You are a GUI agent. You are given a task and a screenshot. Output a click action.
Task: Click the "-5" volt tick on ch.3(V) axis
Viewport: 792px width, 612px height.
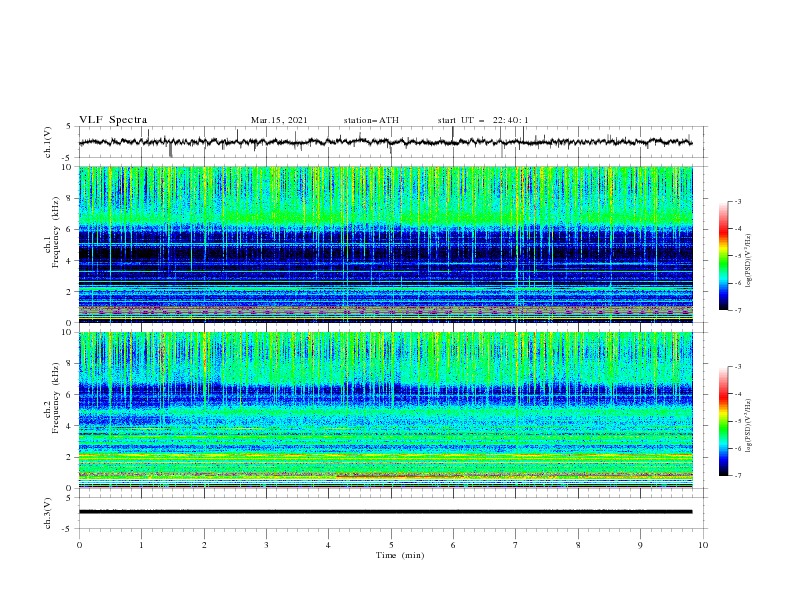(67, 529)
